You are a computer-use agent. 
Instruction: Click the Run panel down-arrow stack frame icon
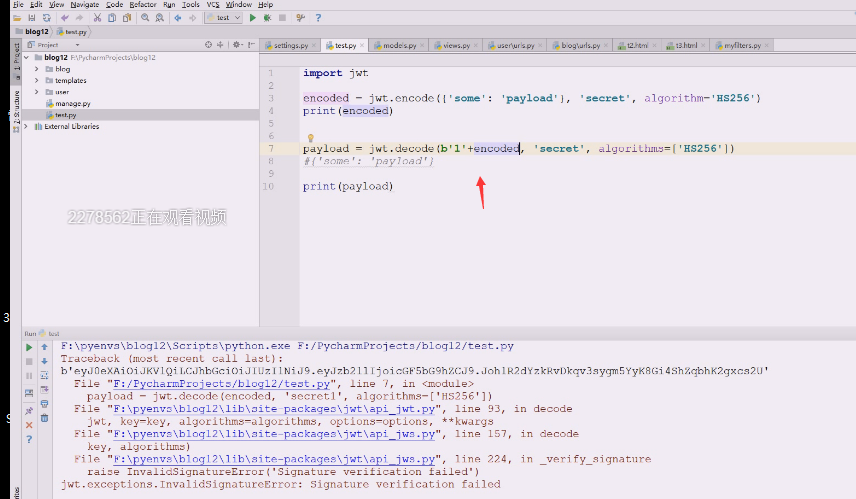pyautogui.click(x=44, y=361)
